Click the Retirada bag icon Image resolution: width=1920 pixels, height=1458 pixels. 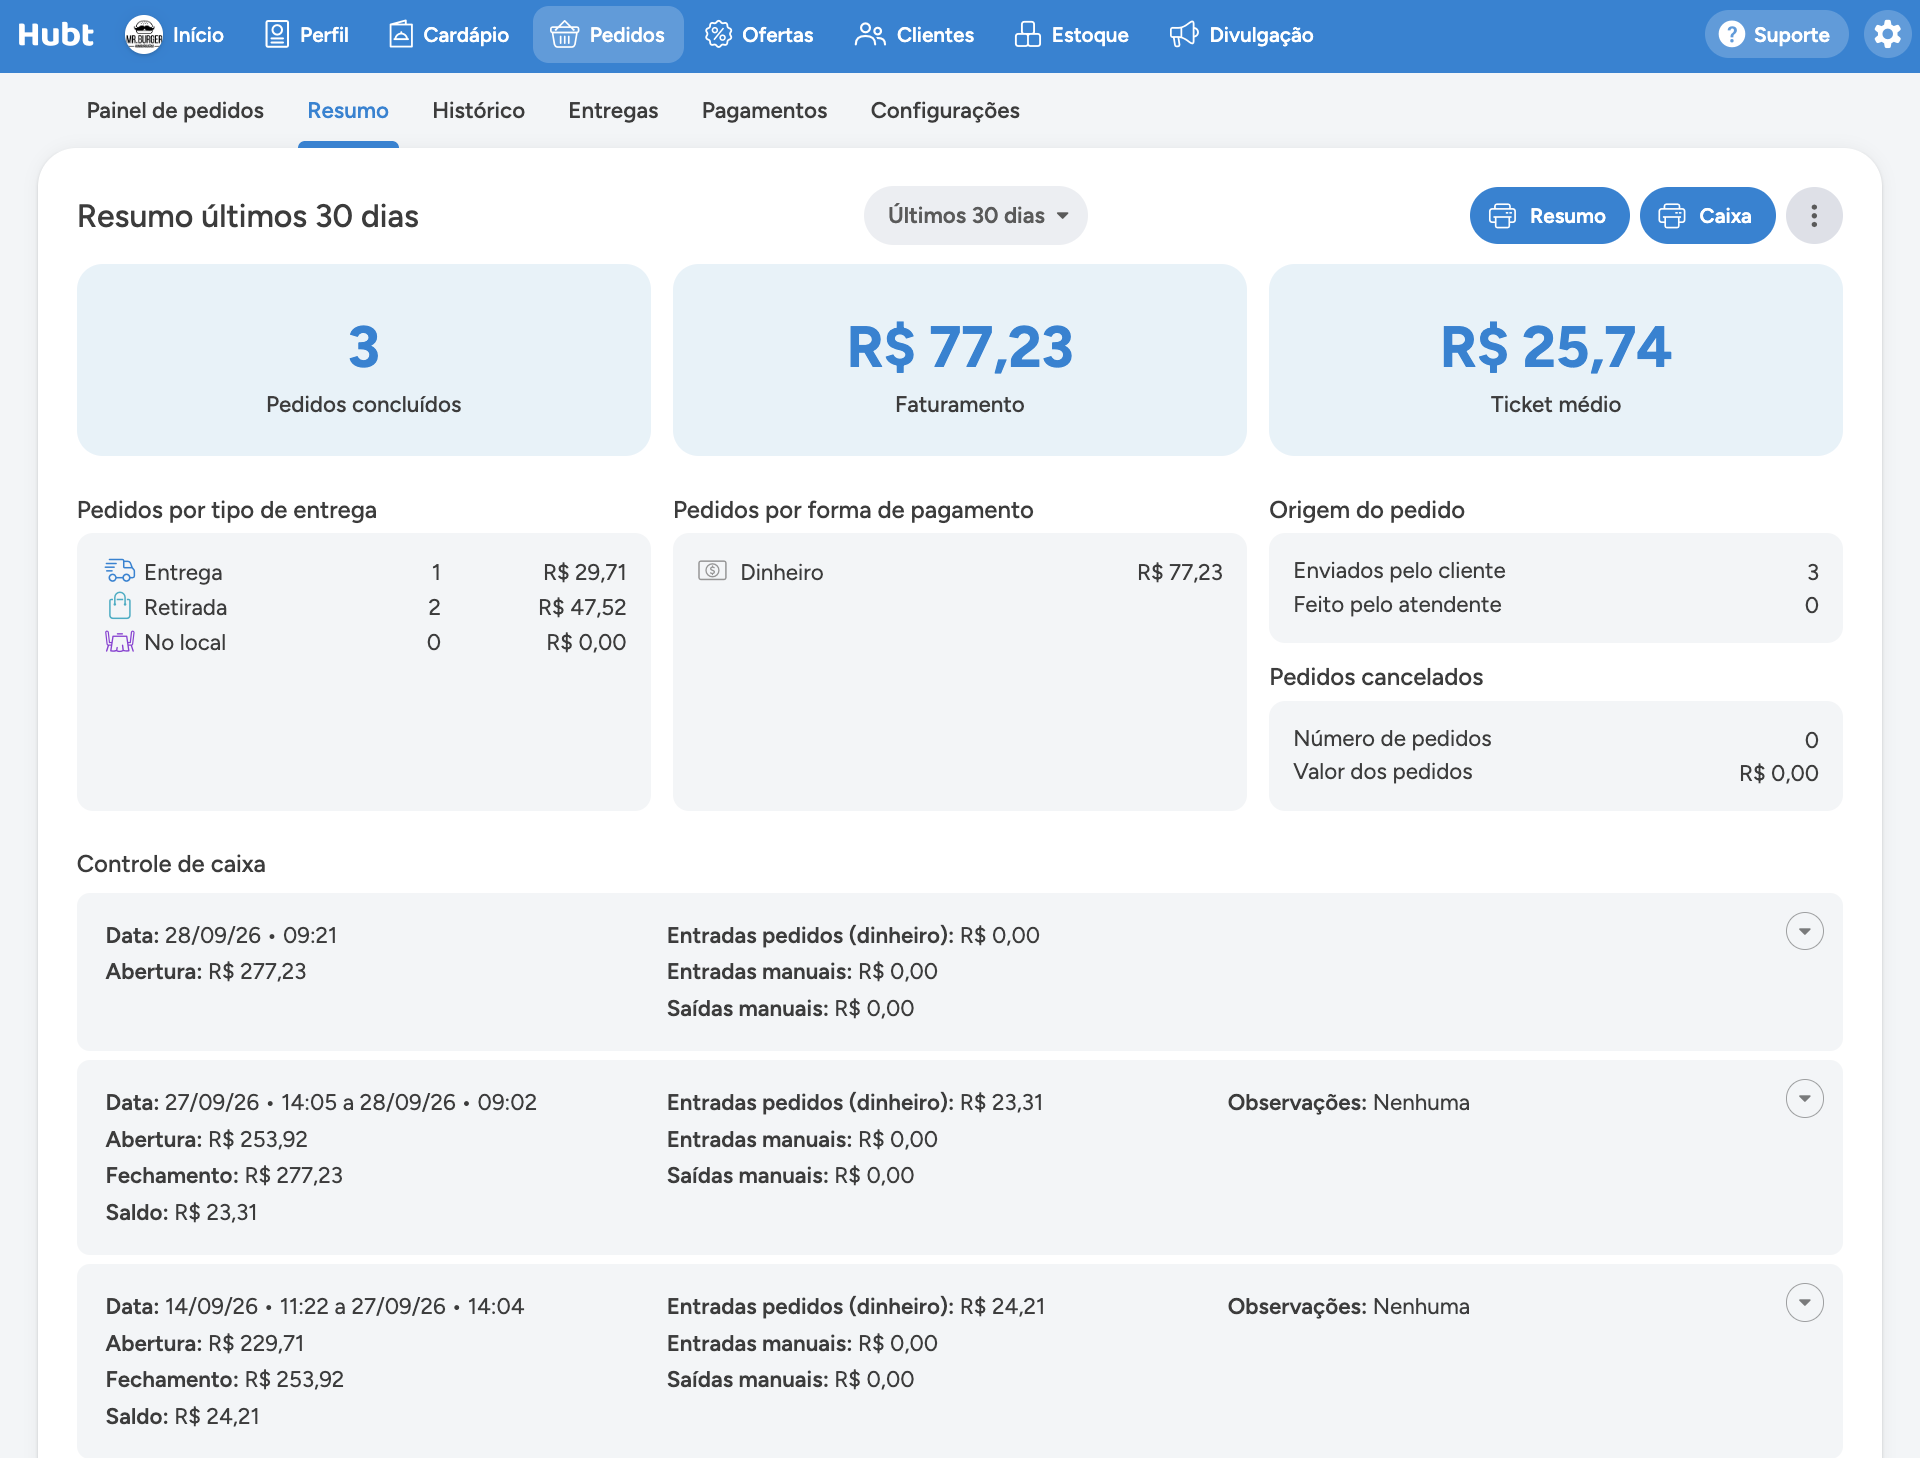120,606
